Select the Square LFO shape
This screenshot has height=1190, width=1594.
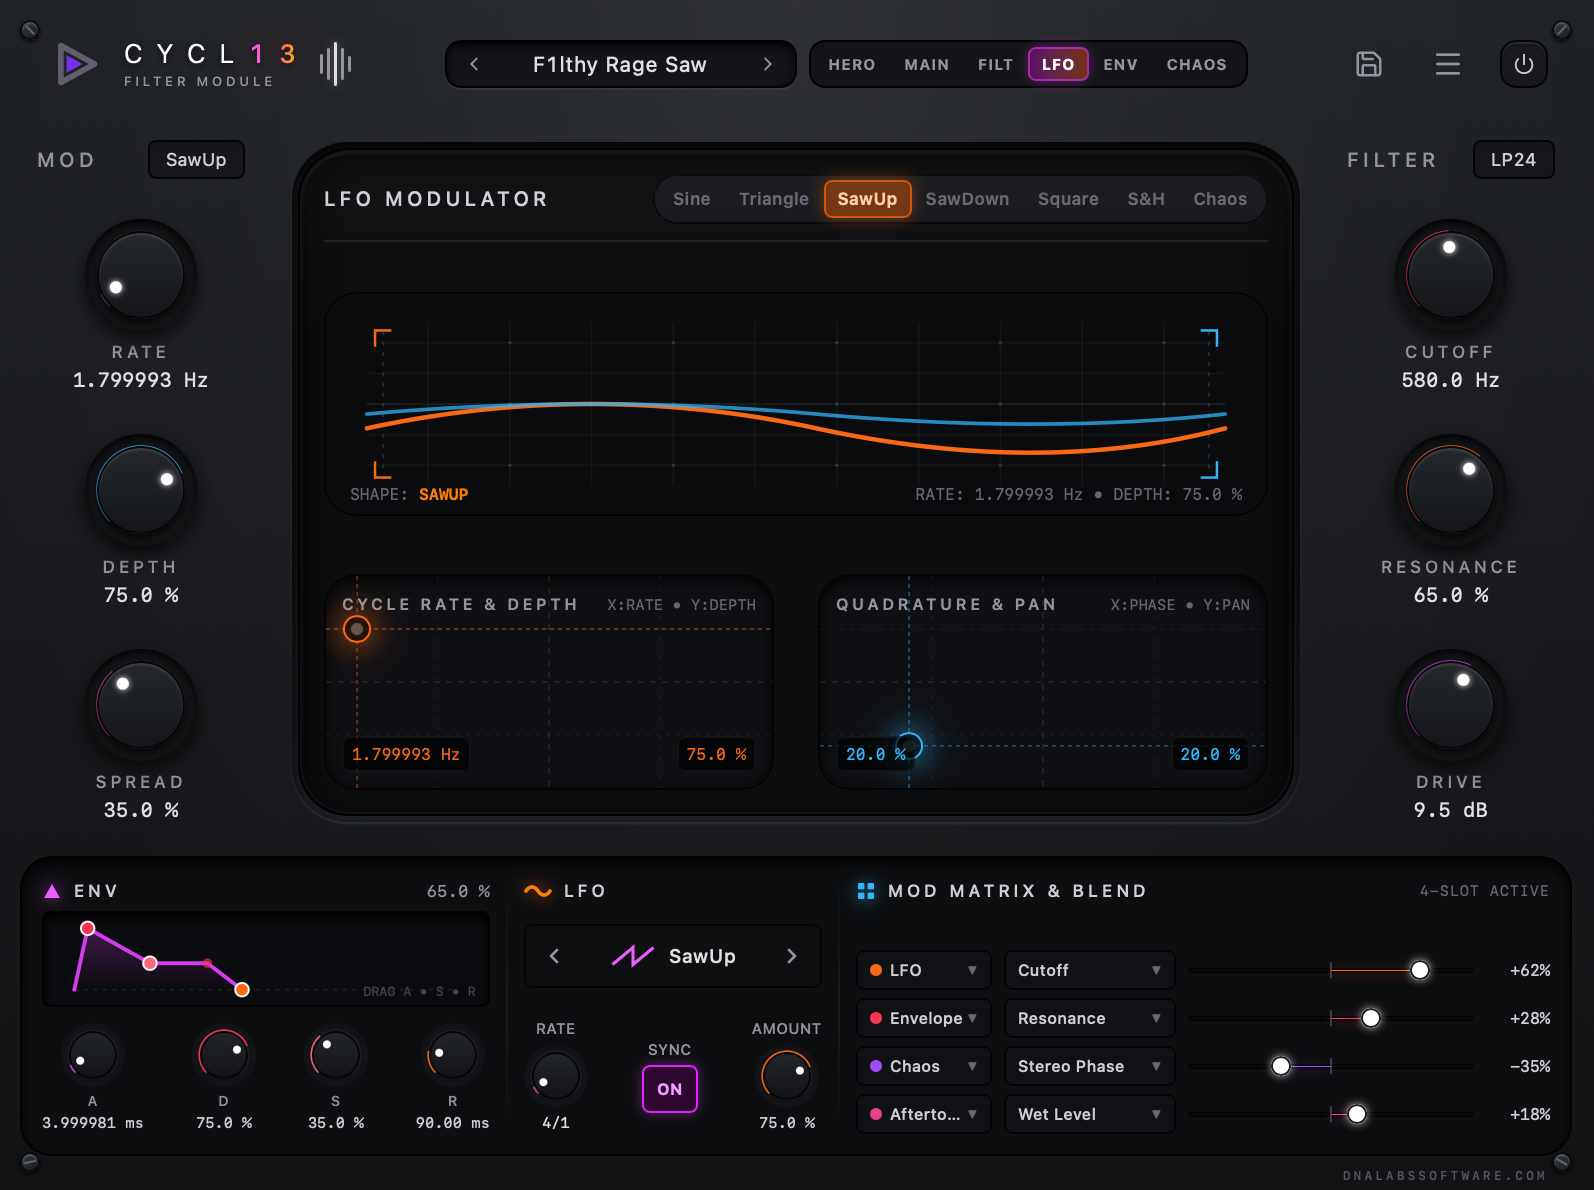pos(1068,199)
